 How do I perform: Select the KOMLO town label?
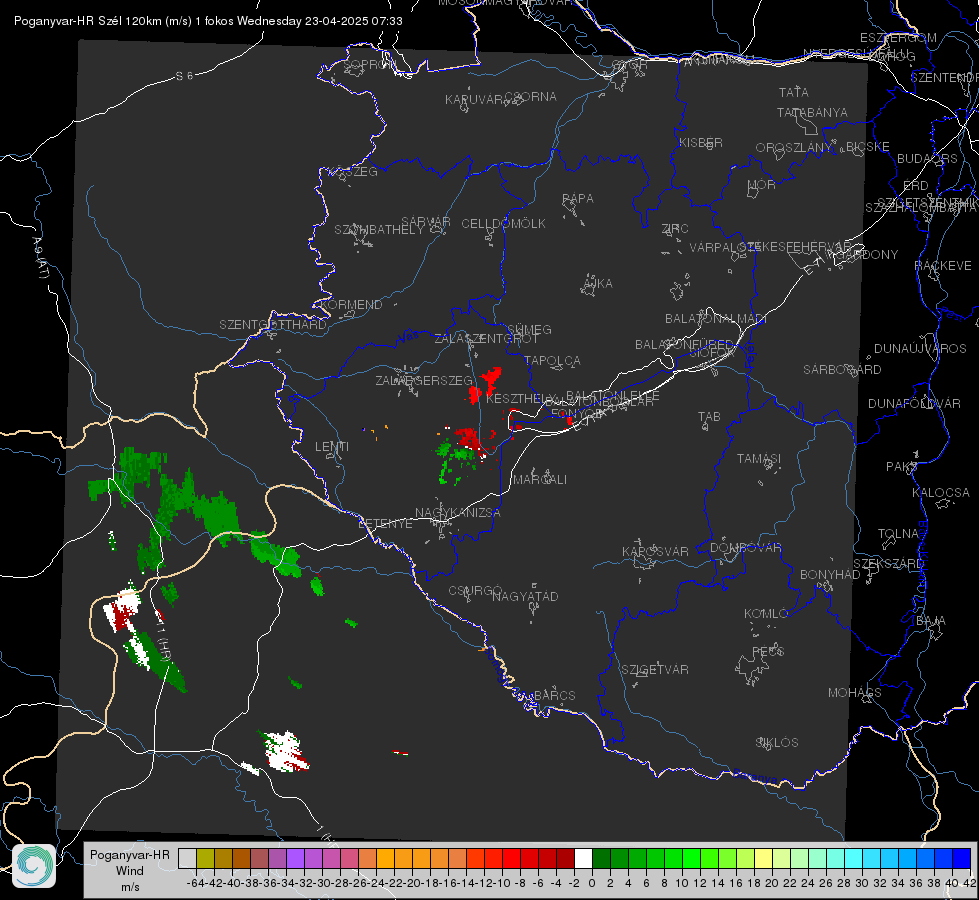766,614
